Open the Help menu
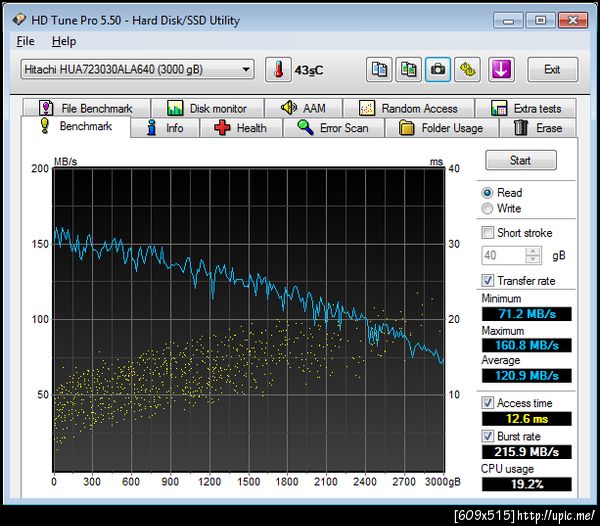Viewport: 600px width, 526px height. pos(63,41)
